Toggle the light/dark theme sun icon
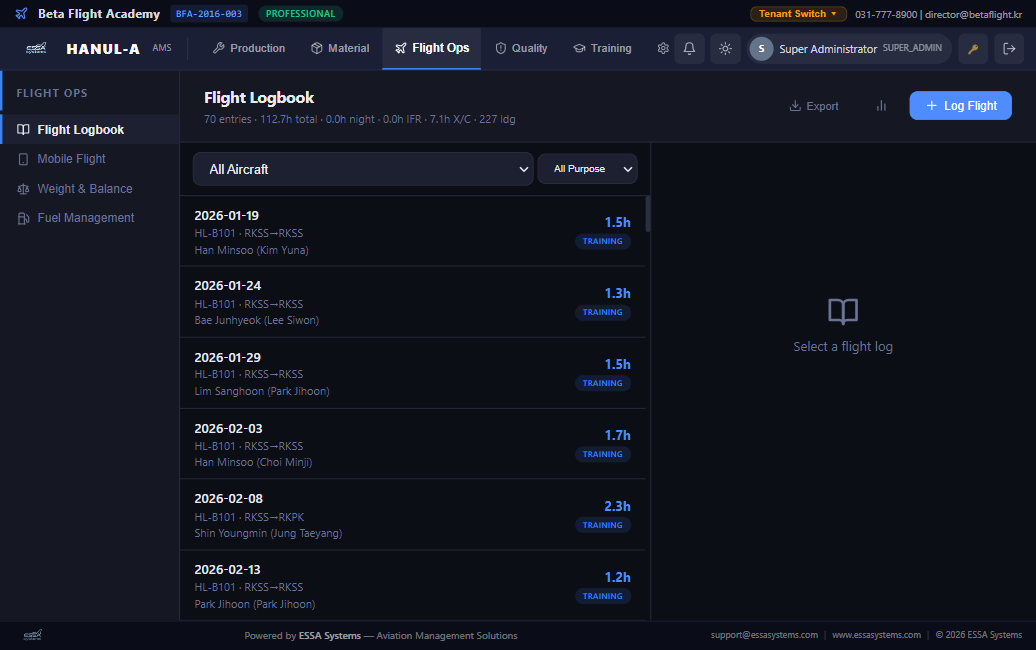Screen dimensions: 1036x650 click(x=725, y=49)
